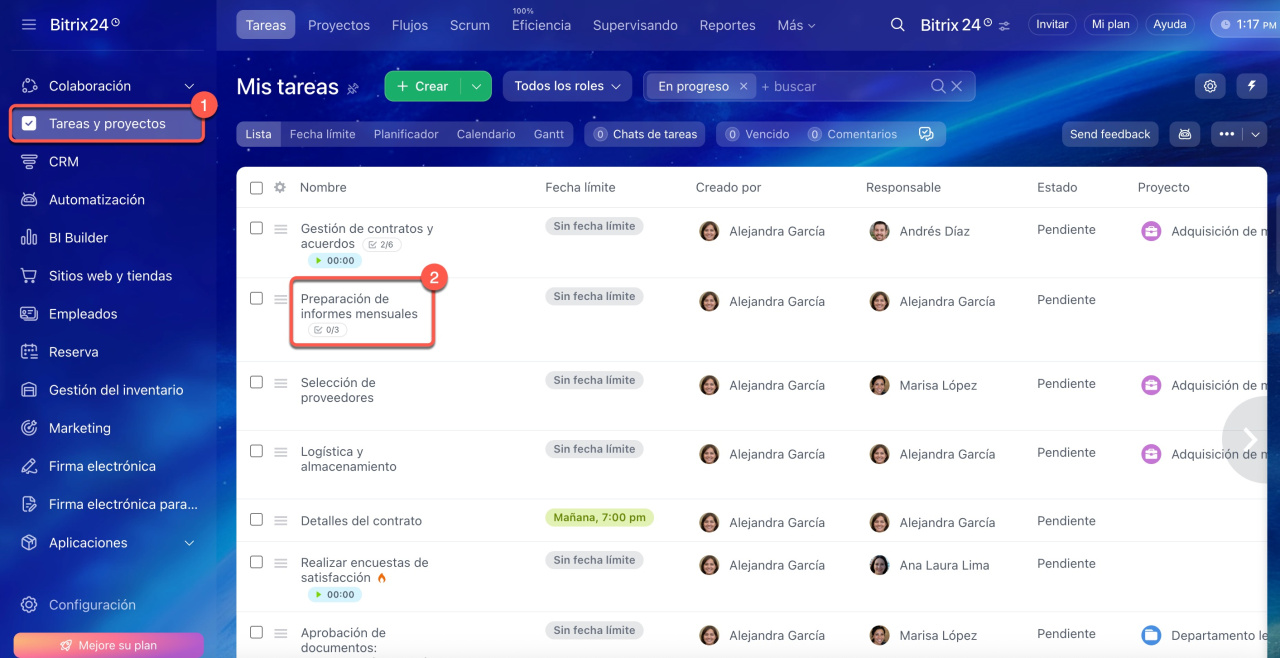Open the Logística y almacenamiento task
The width and height of the screenshot is (1280, 658).
pyautogui.click(x=348, y=459)
